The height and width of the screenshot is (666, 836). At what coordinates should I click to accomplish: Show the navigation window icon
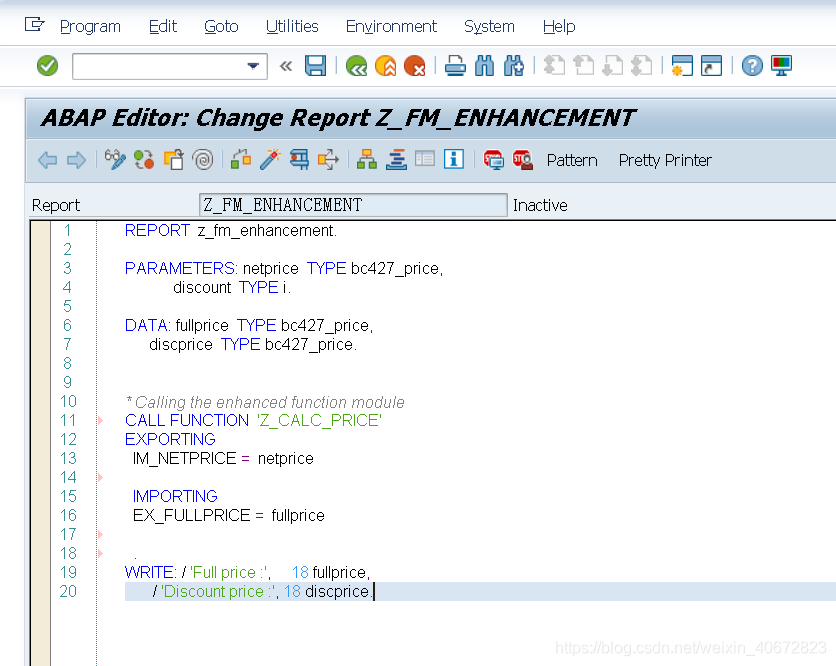[x=396, y=160]
